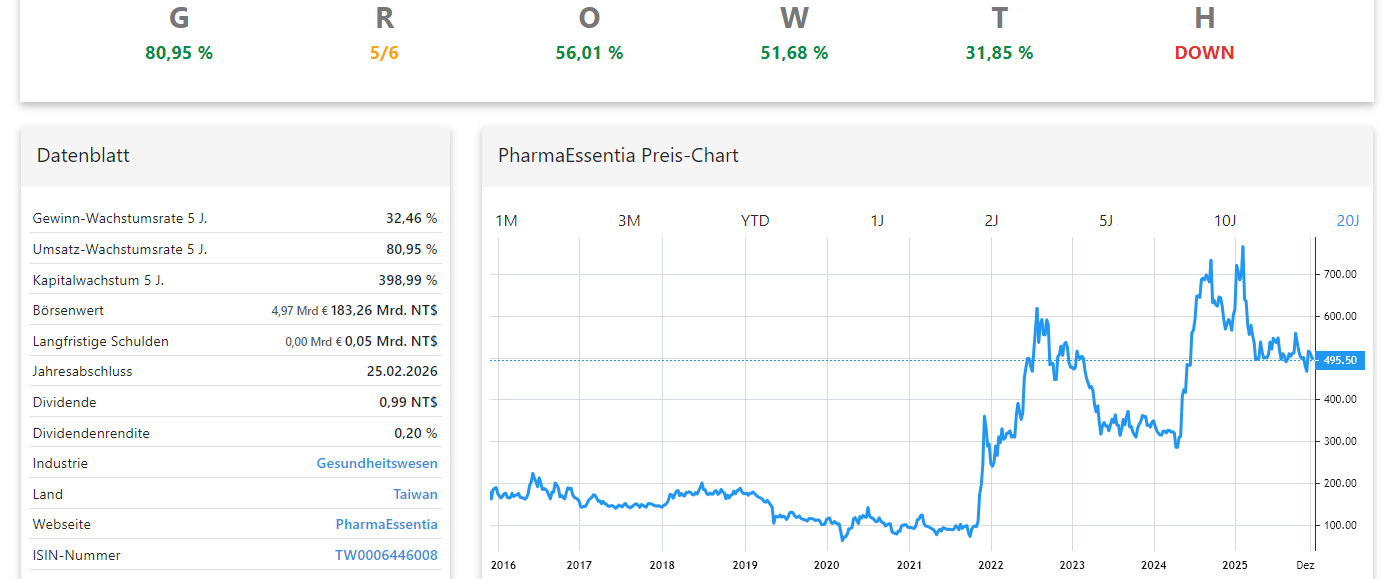Select the 5J time range
The width and height of the screenshot is (1394, 579).
coord(1105,220)
